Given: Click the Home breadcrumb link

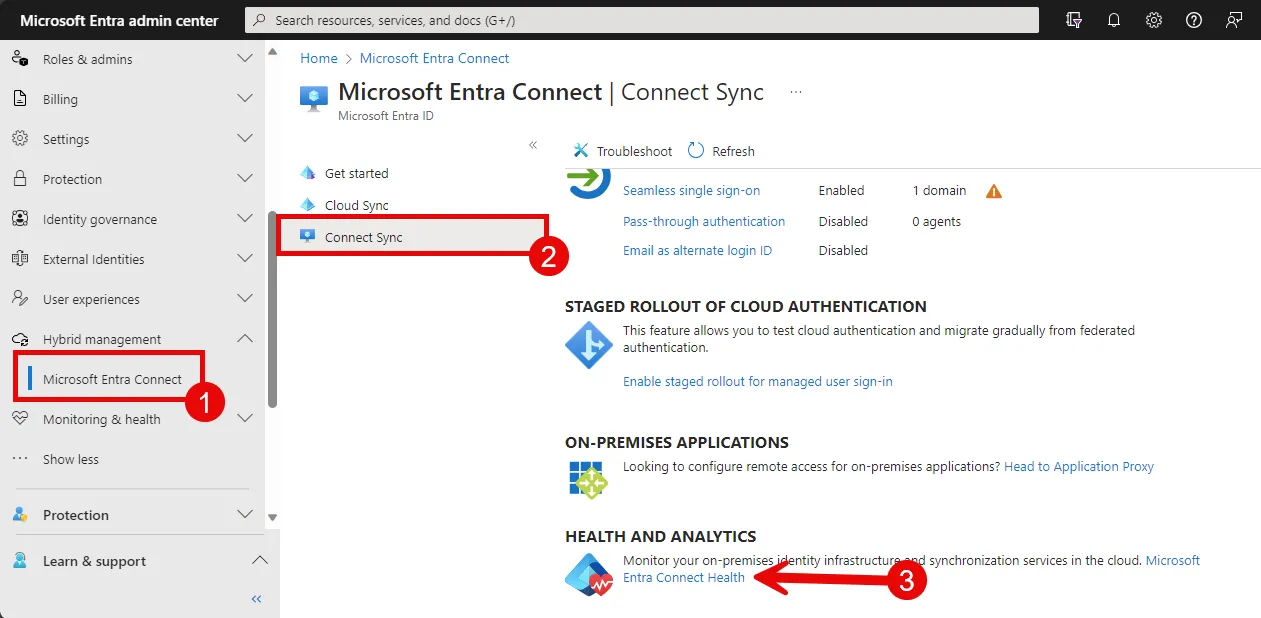Looking at the screenshot, I should pos(319,58).
